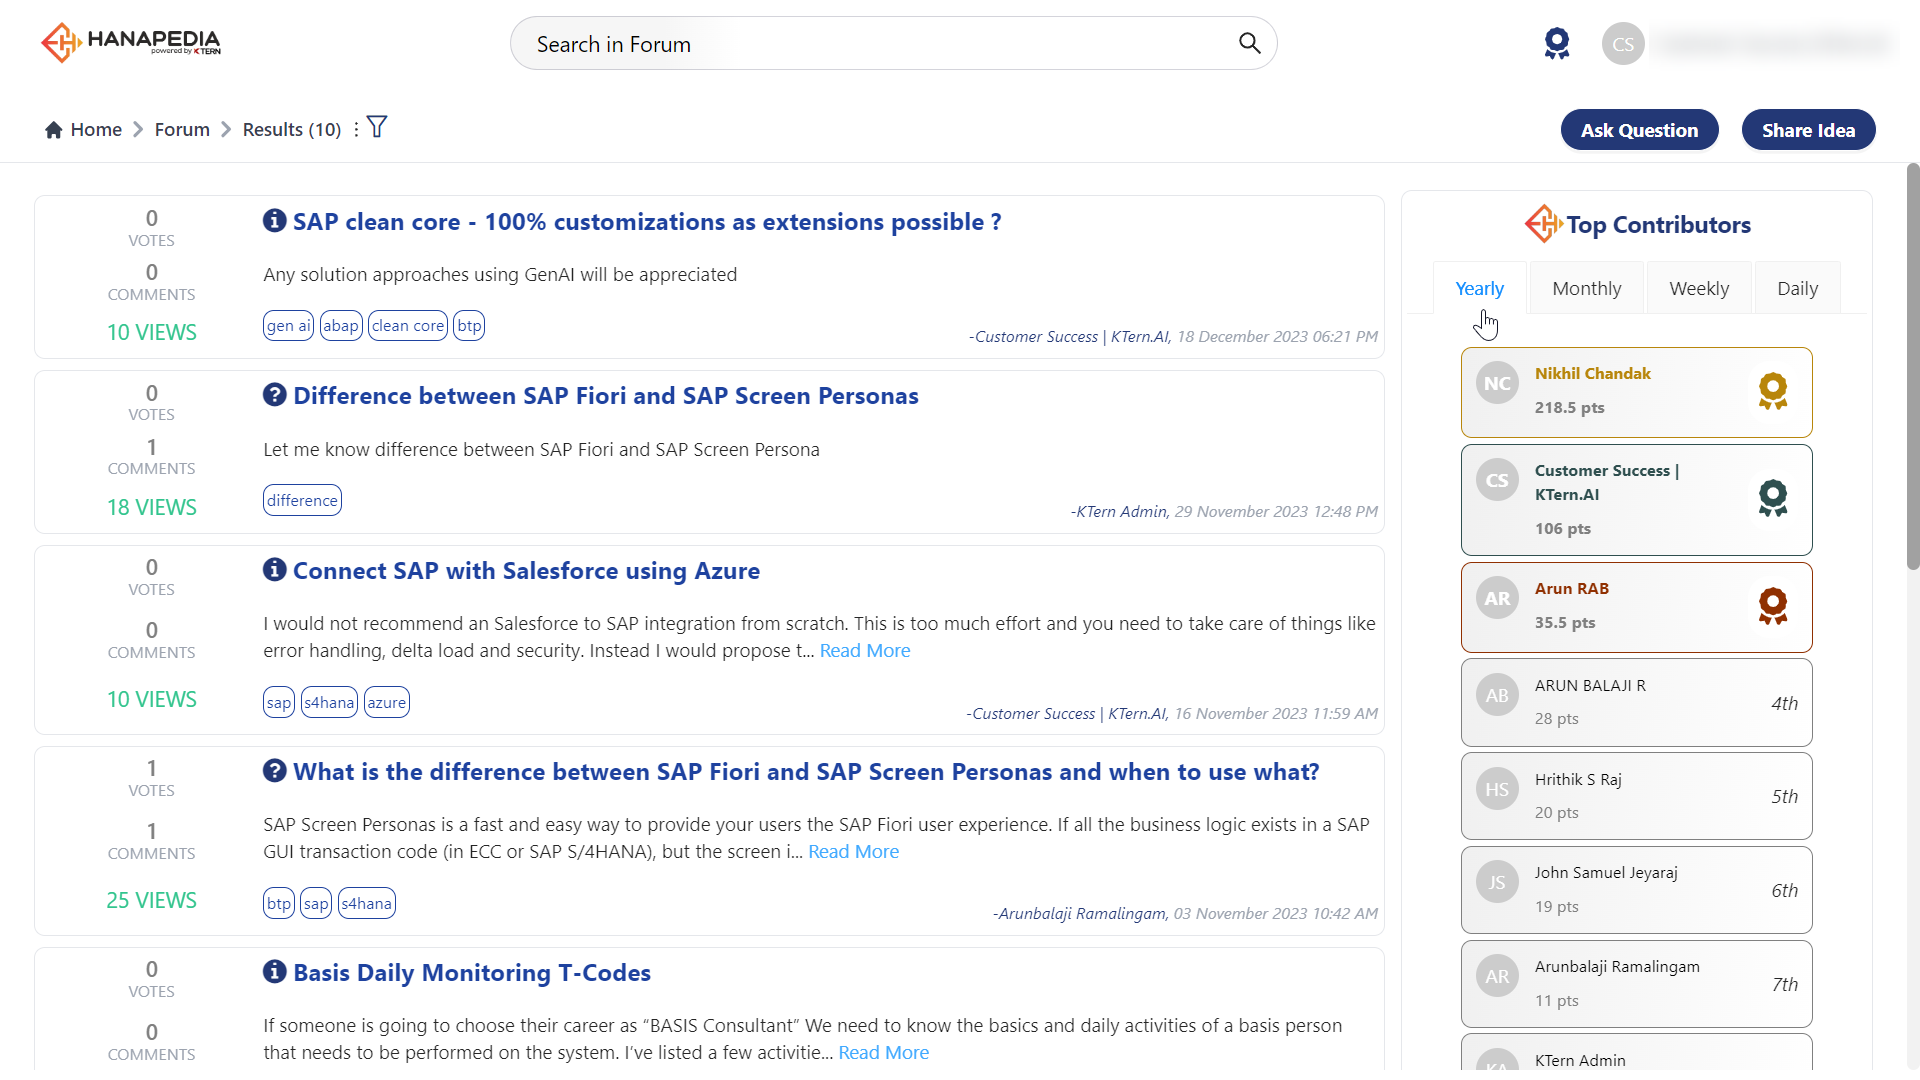Click question icon beside What is the difference post

pyautogui.click(x=275, y=770)
